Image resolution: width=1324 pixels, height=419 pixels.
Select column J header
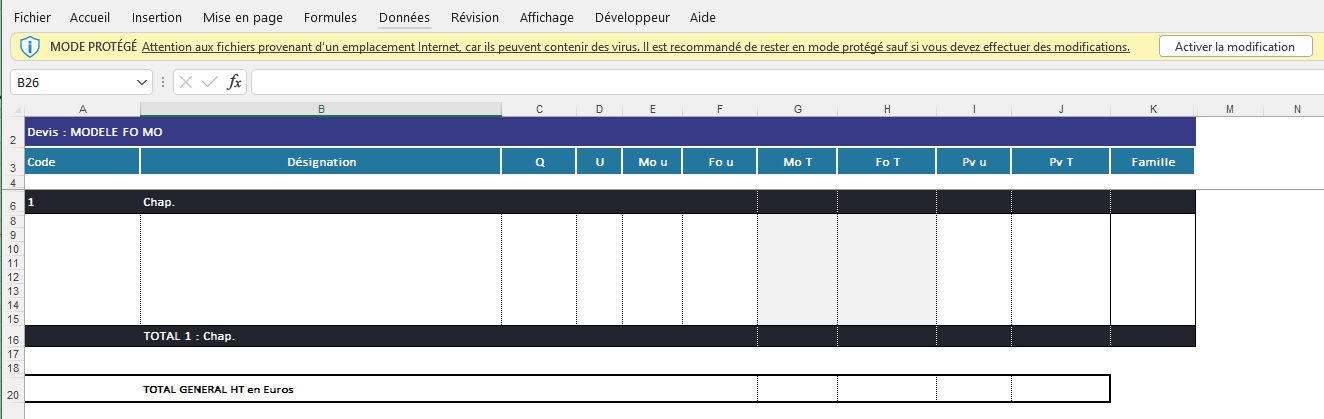pyautogui.click(x=1061, y=109)
